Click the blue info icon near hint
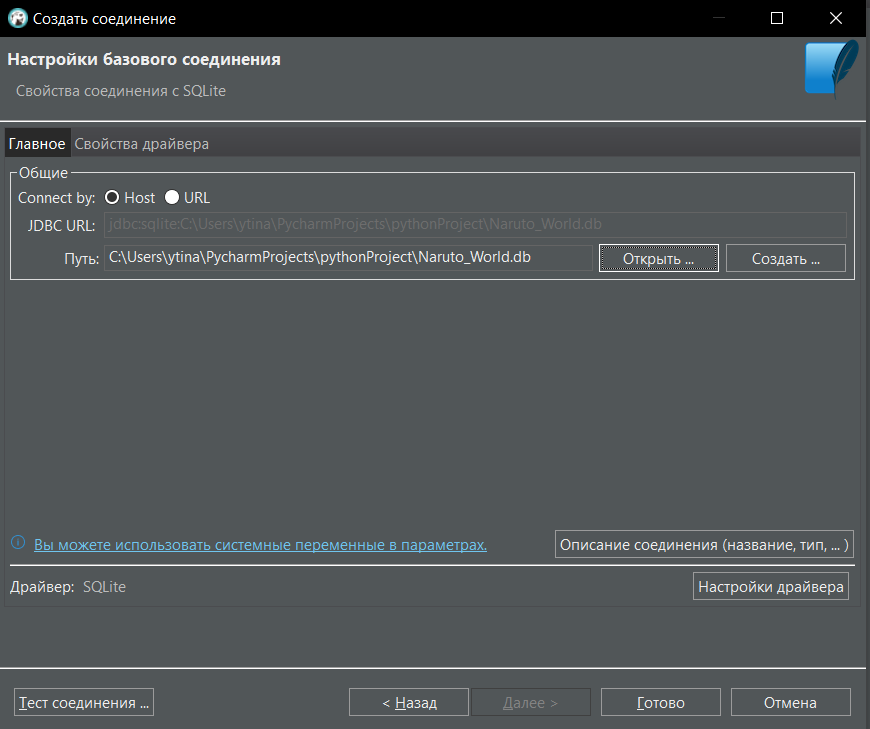The height and width of the screenshot is (729, 870). click(18, 543)
